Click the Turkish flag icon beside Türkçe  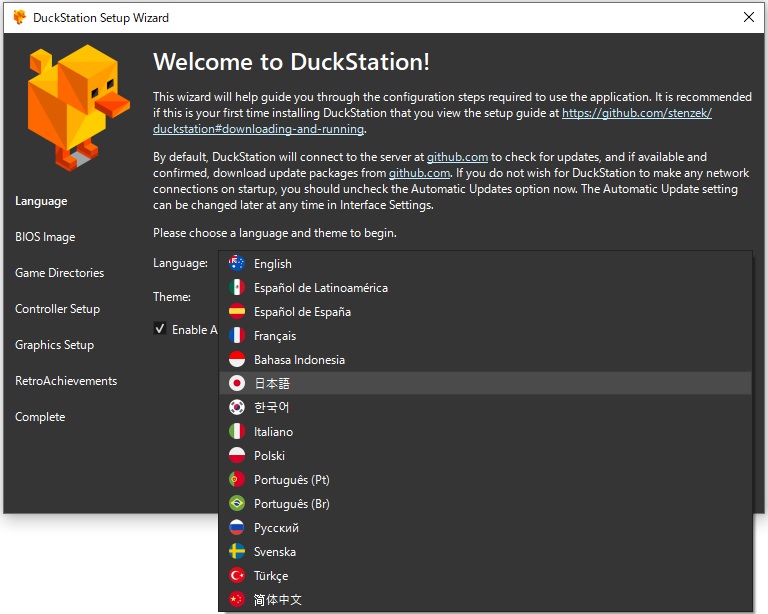pyautogui.click(x=237, y=575)
